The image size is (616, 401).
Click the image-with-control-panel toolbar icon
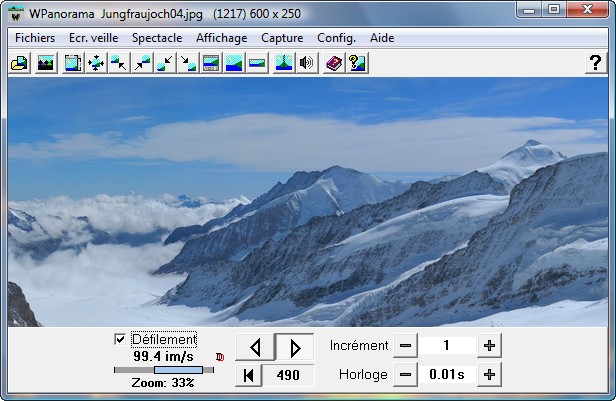tap(211, 63)
